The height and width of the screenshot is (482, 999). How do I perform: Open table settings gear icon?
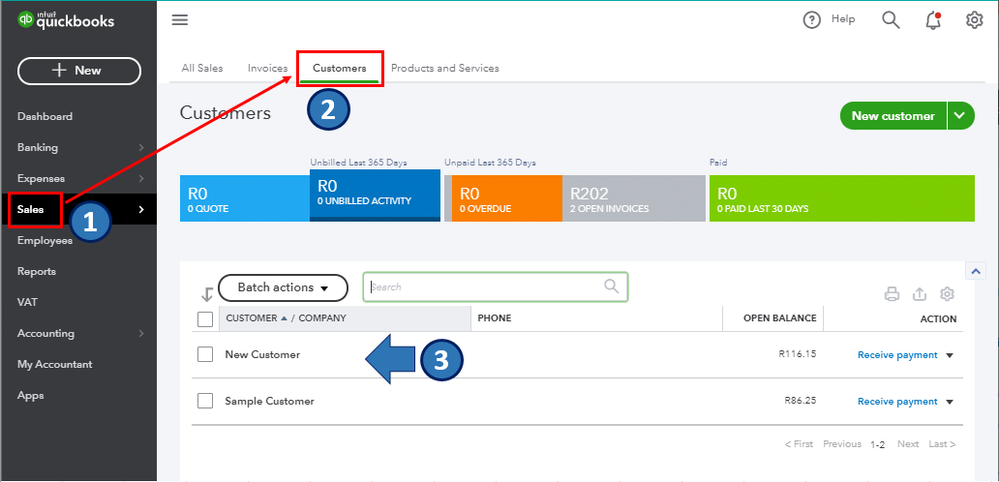947,294
